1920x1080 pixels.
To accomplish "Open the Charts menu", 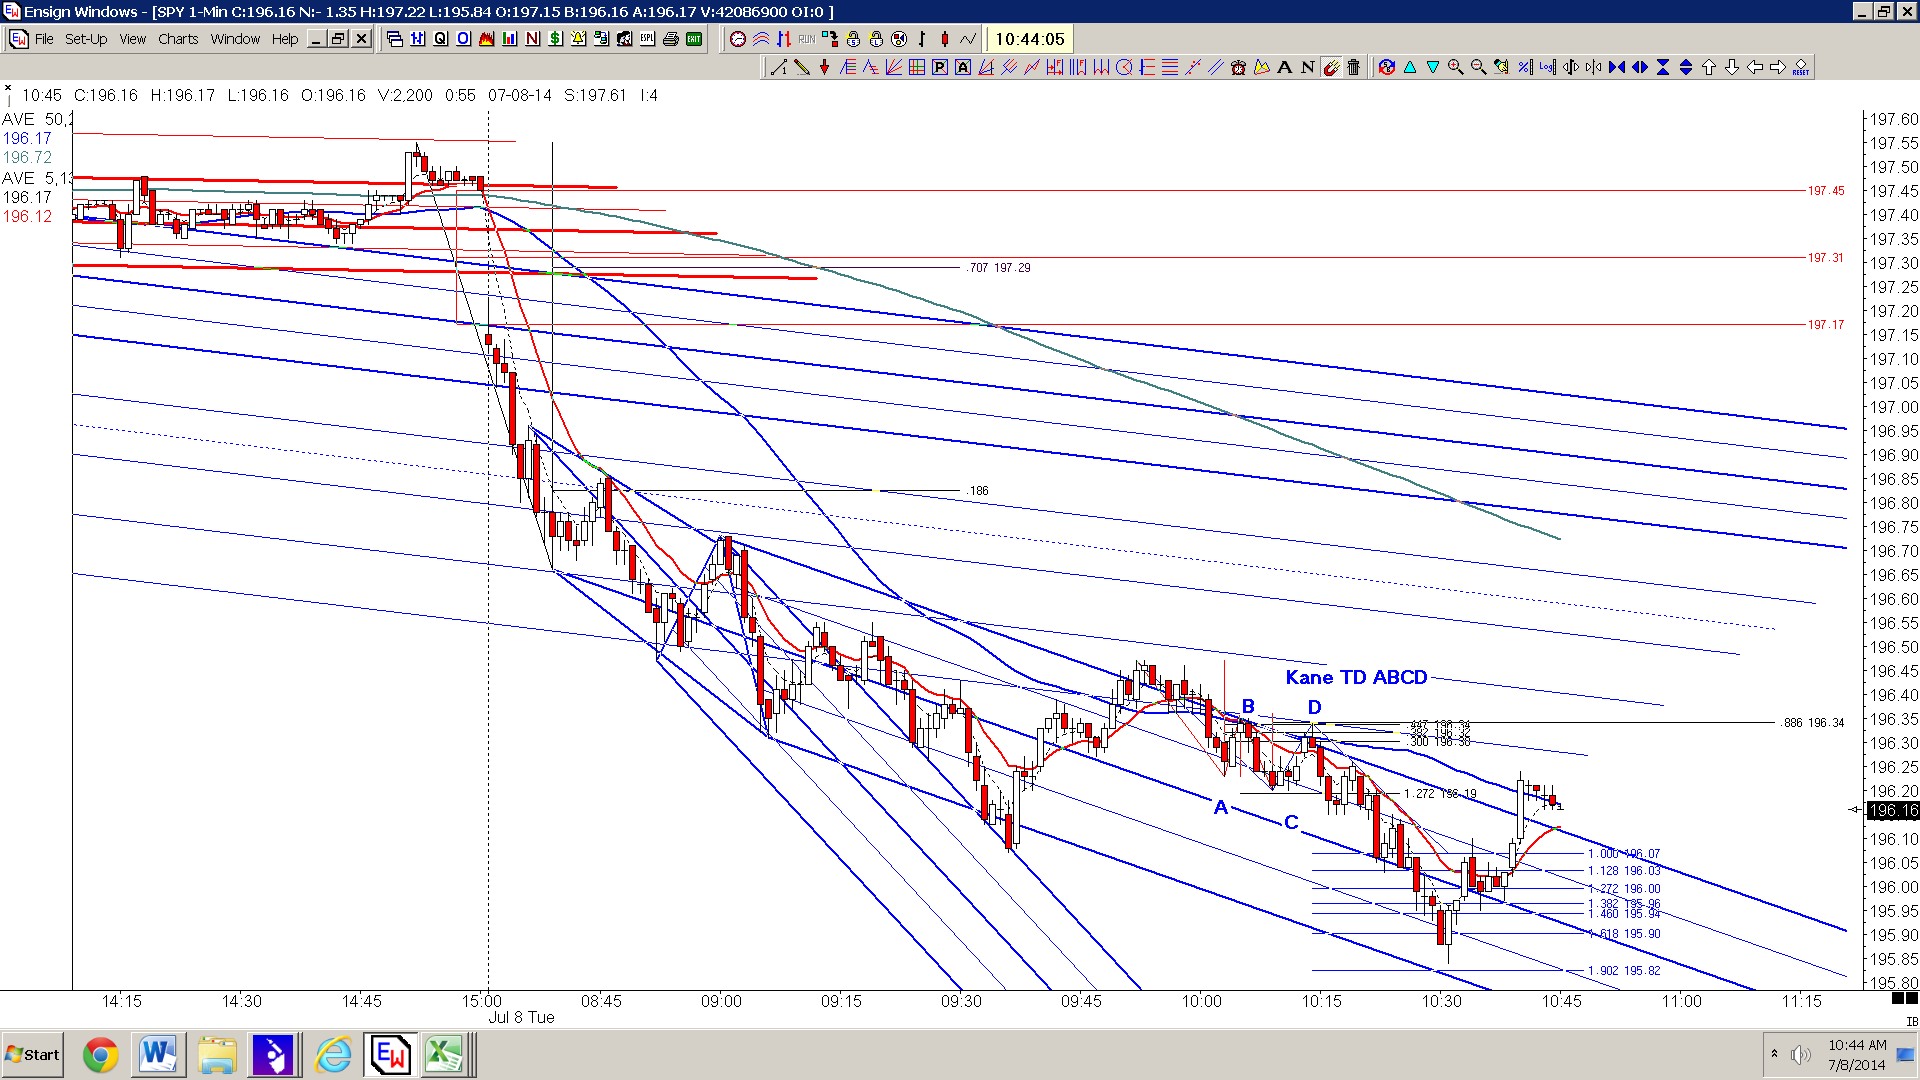I will point(178,39).
